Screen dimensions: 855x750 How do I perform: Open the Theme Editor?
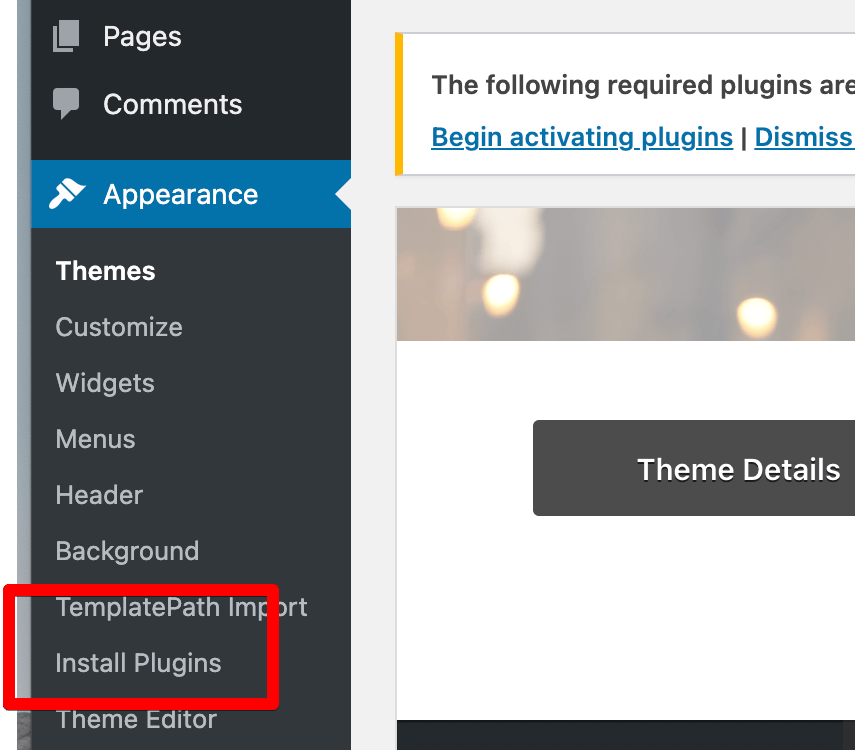136,719
